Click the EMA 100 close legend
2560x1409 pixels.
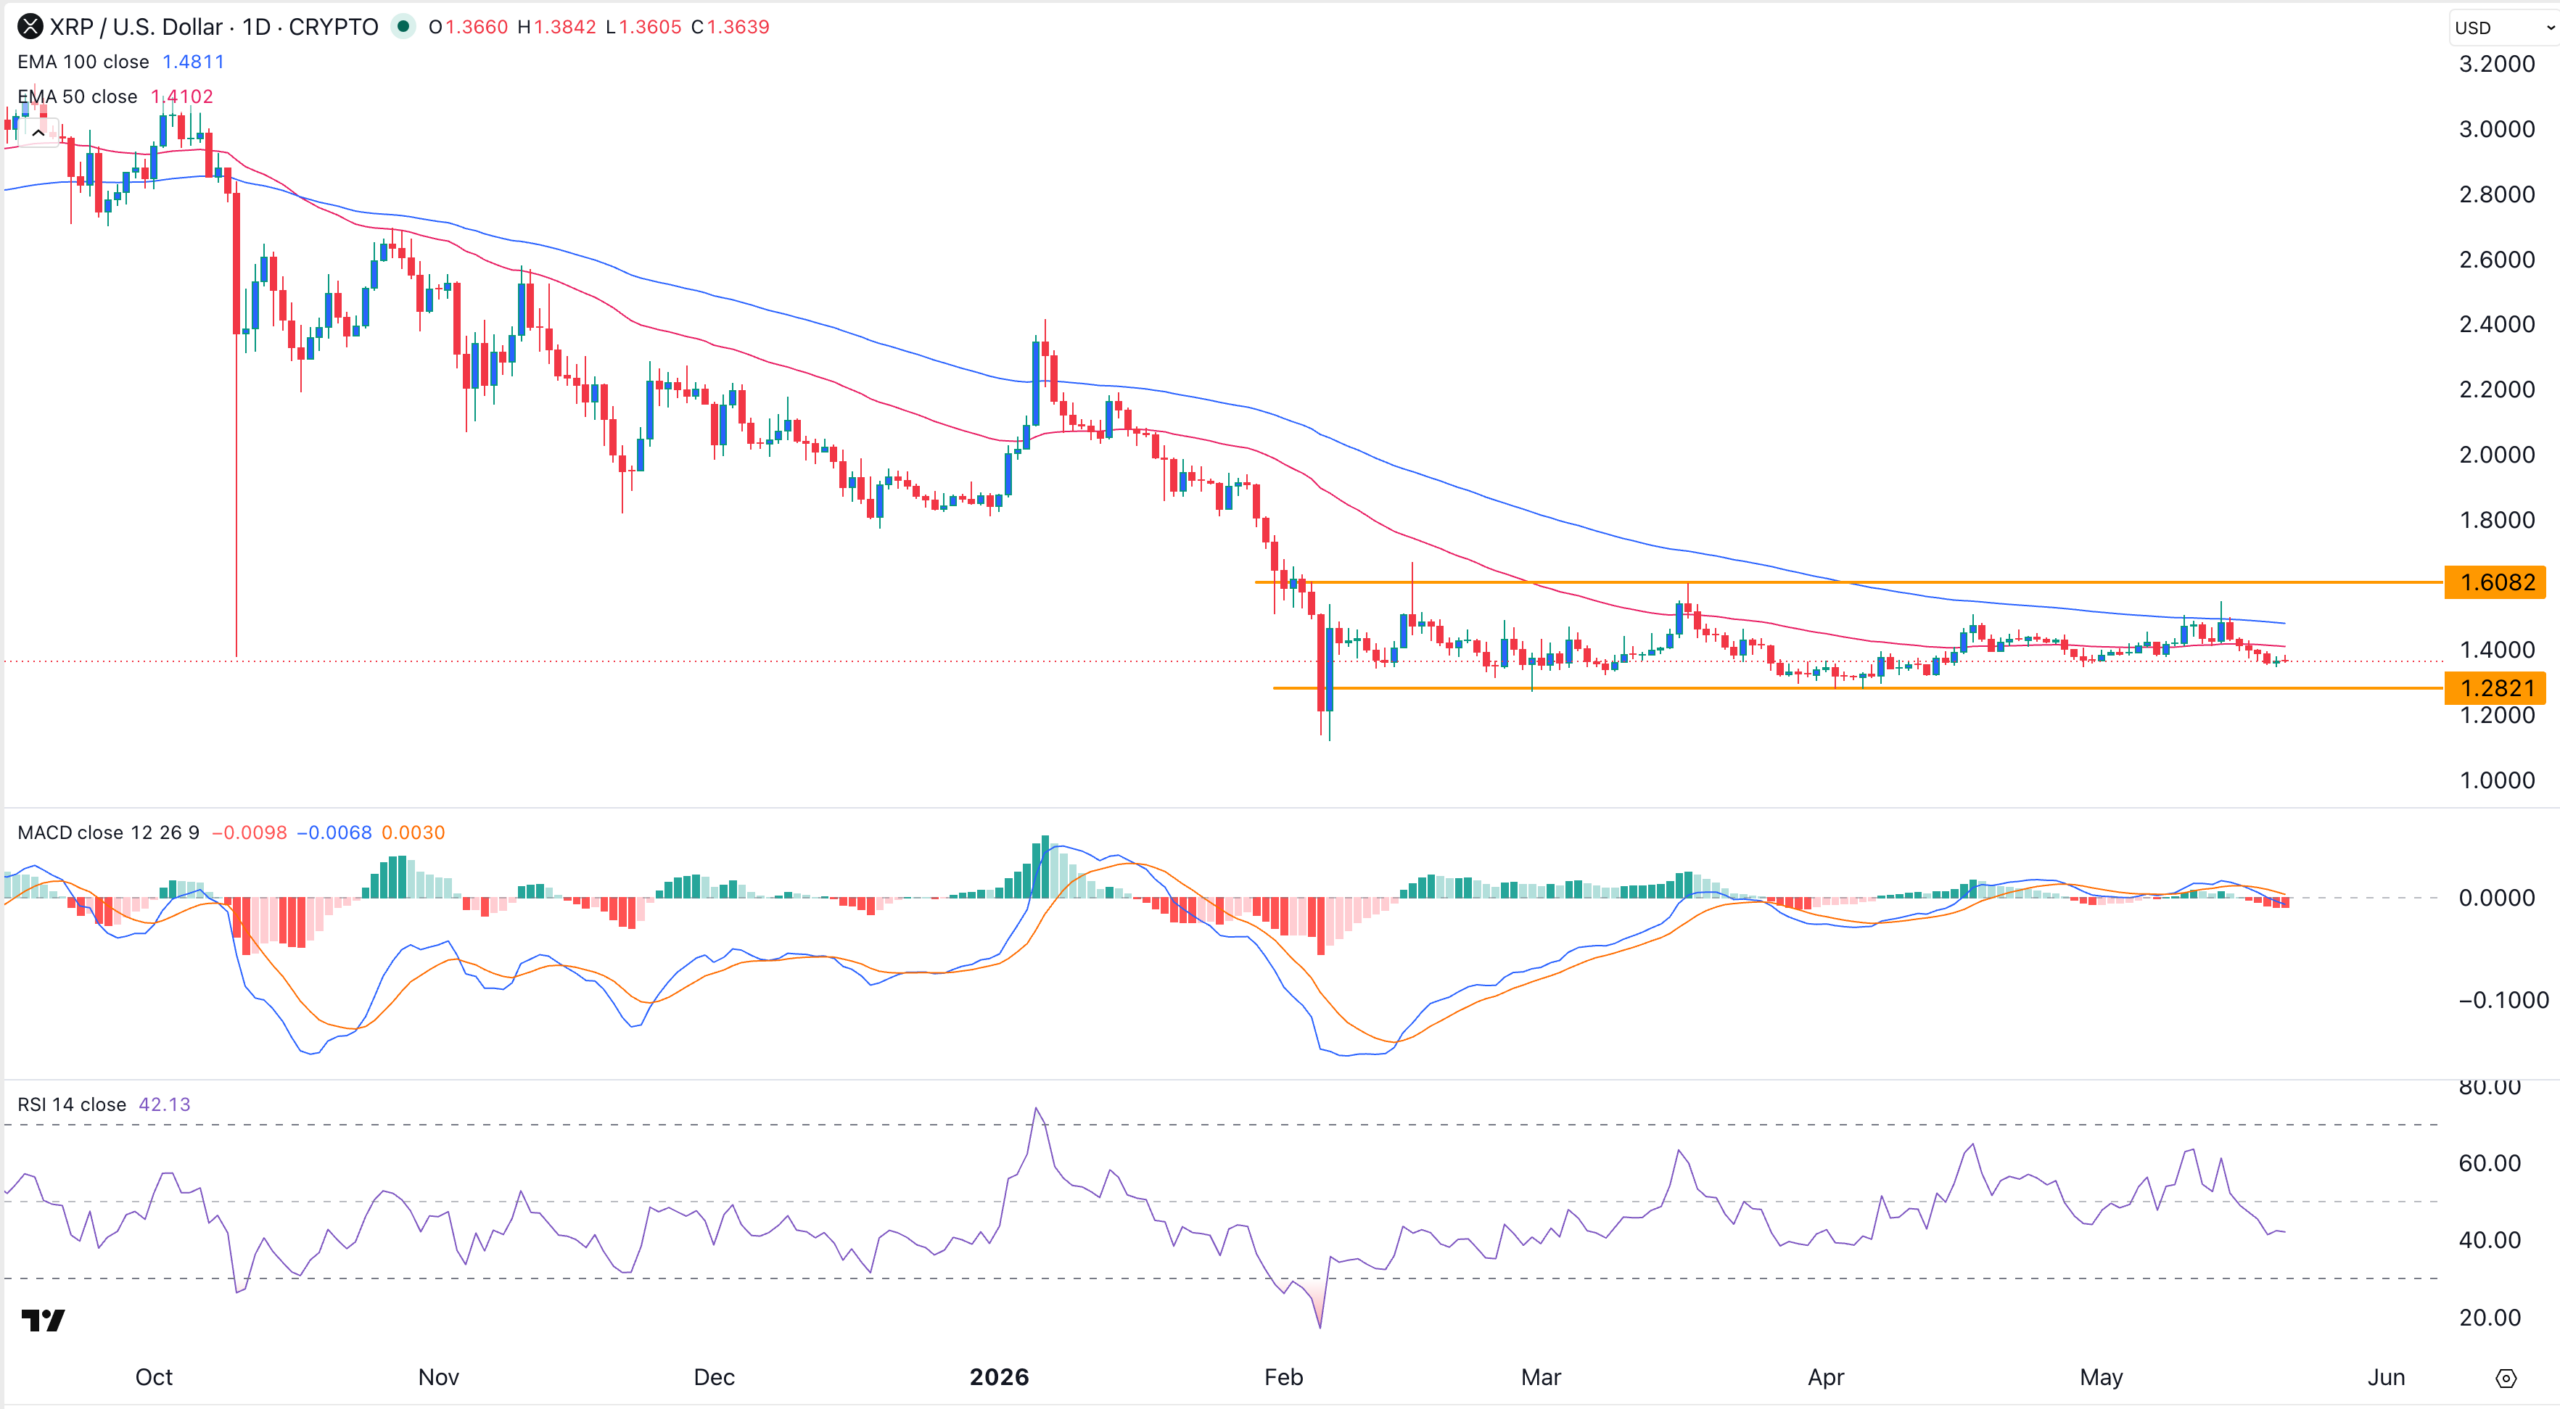coord(83,62)
